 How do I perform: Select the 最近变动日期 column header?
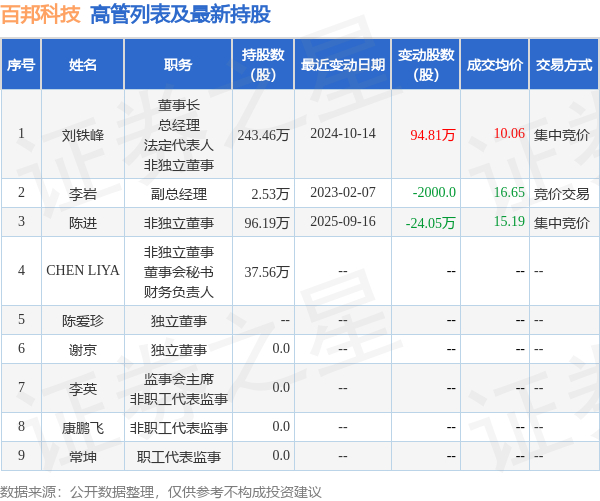click(342, 65)
